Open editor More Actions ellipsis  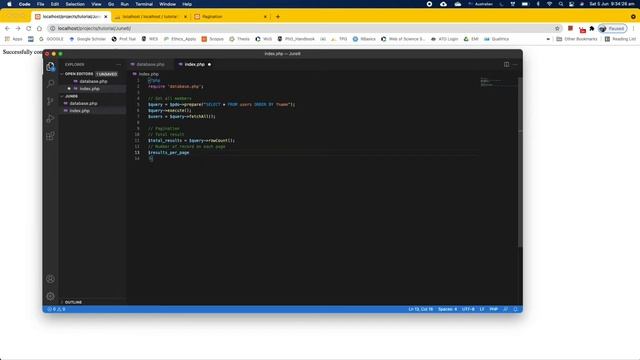(x=515, y=64)
